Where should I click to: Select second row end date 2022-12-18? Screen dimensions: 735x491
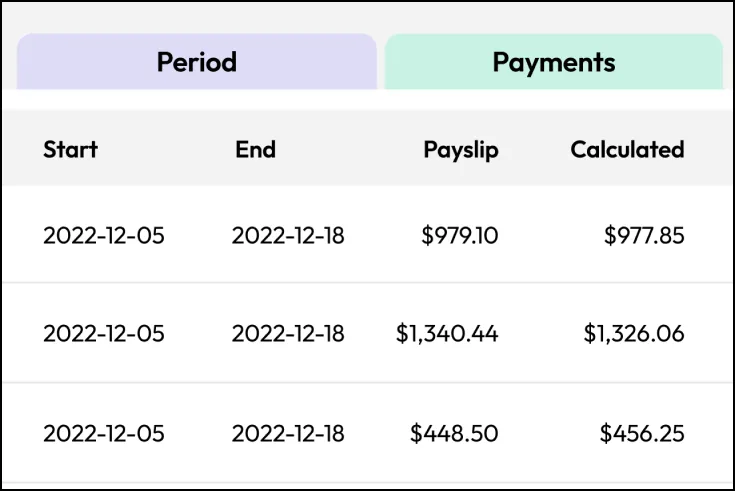tap(288, 334)
